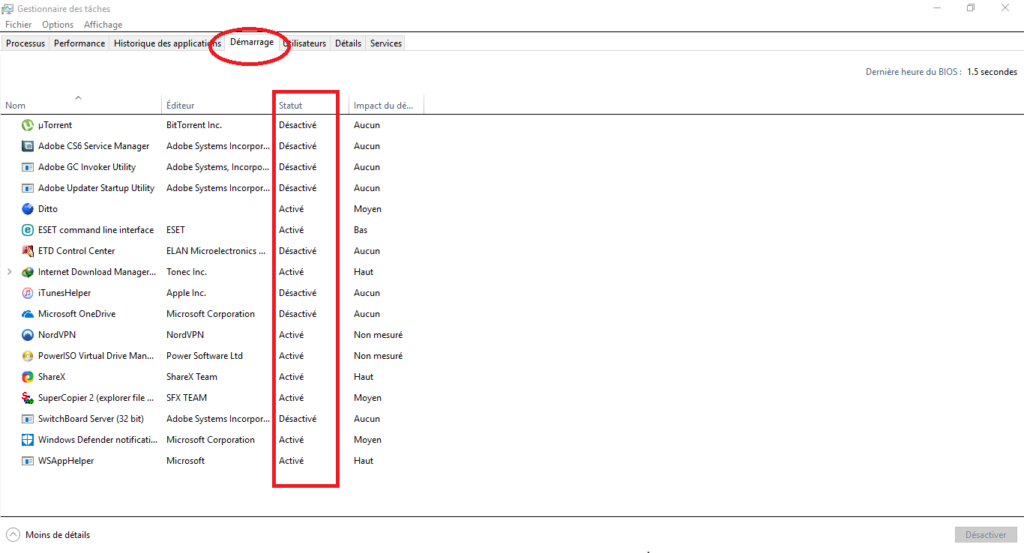Select the ShareX icon
Image resolution: width=1024 pixels, height=553 pixels.
pyautogui.click(x=27, y=377)
